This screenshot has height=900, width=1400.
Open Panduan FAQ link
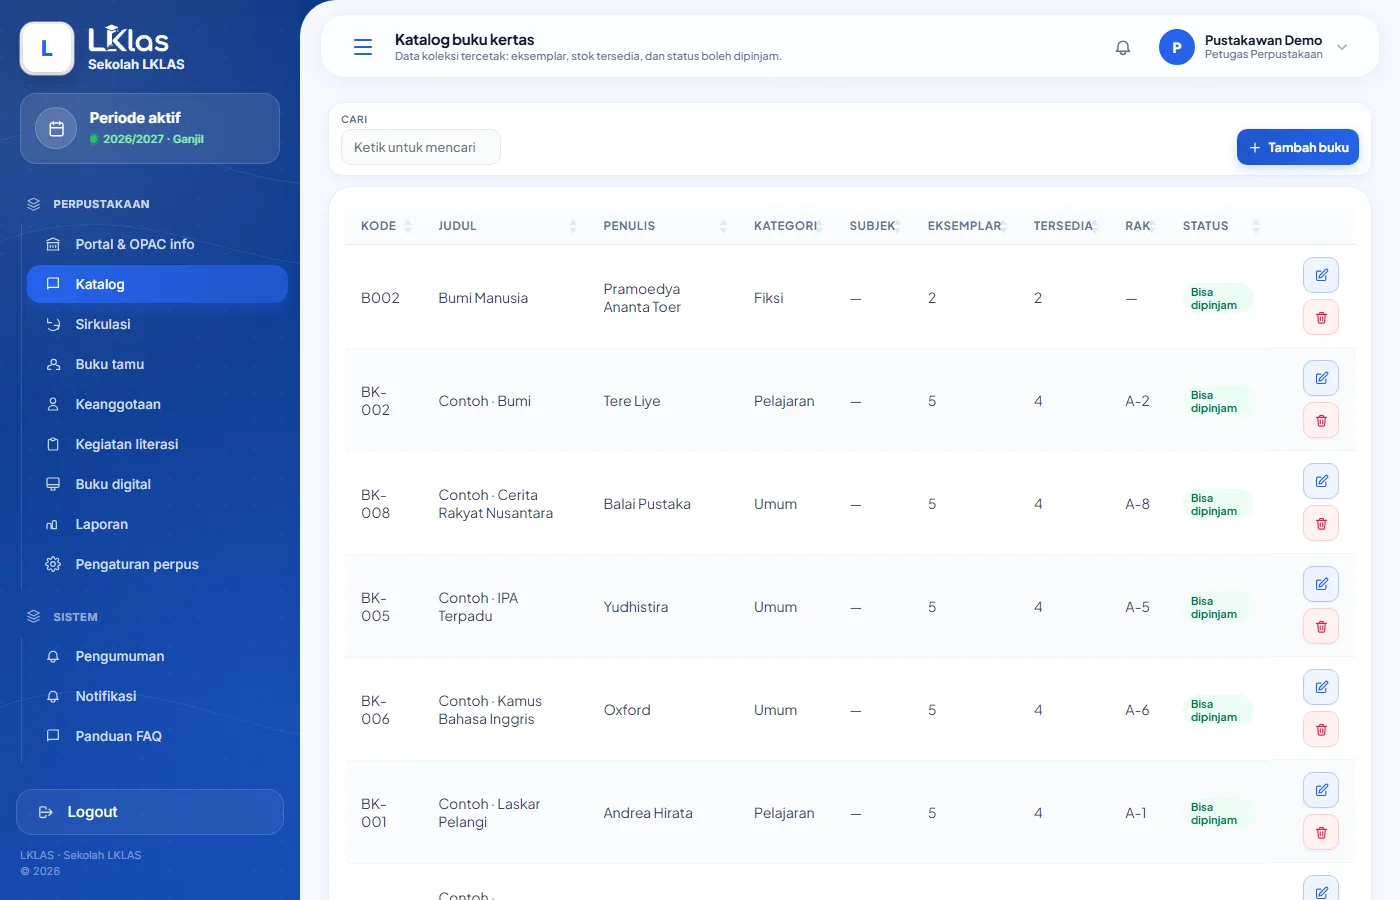157,736
